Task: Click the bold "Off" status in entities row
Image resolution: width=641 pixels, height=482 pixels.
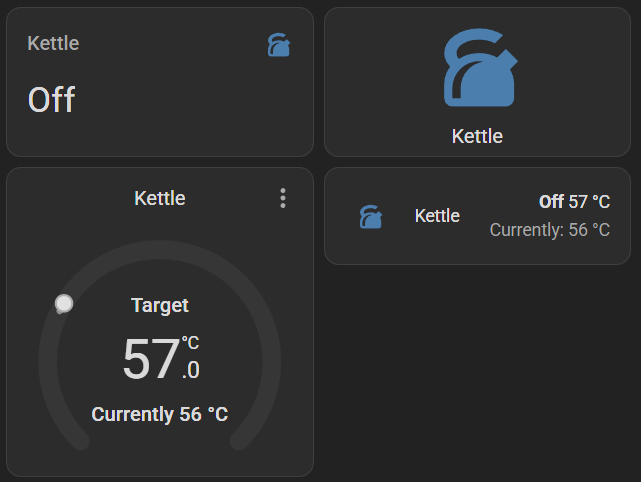Action: click(551, 202)
